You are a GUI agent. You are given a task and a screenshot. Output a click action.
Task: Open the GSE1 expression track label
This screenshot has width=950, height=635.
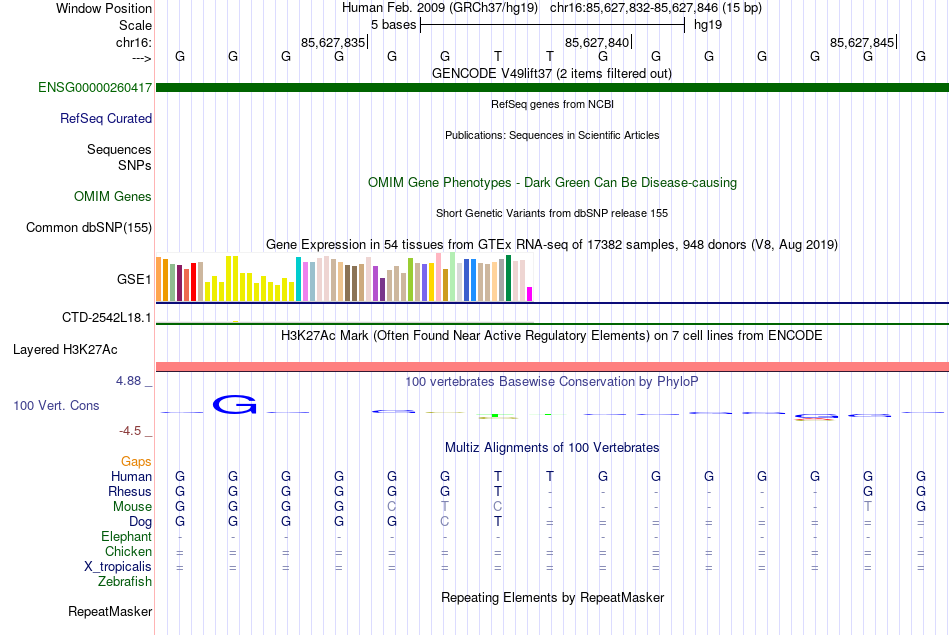click(134, 279)
